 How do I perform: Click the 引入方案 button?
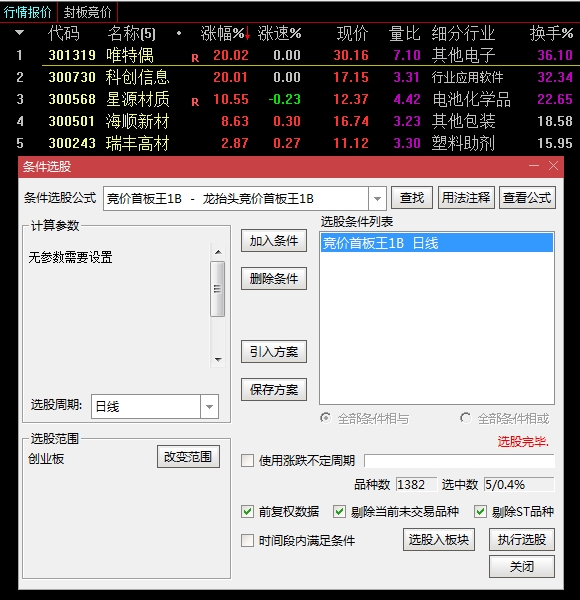pyautogui.click(x=274, y=351)
